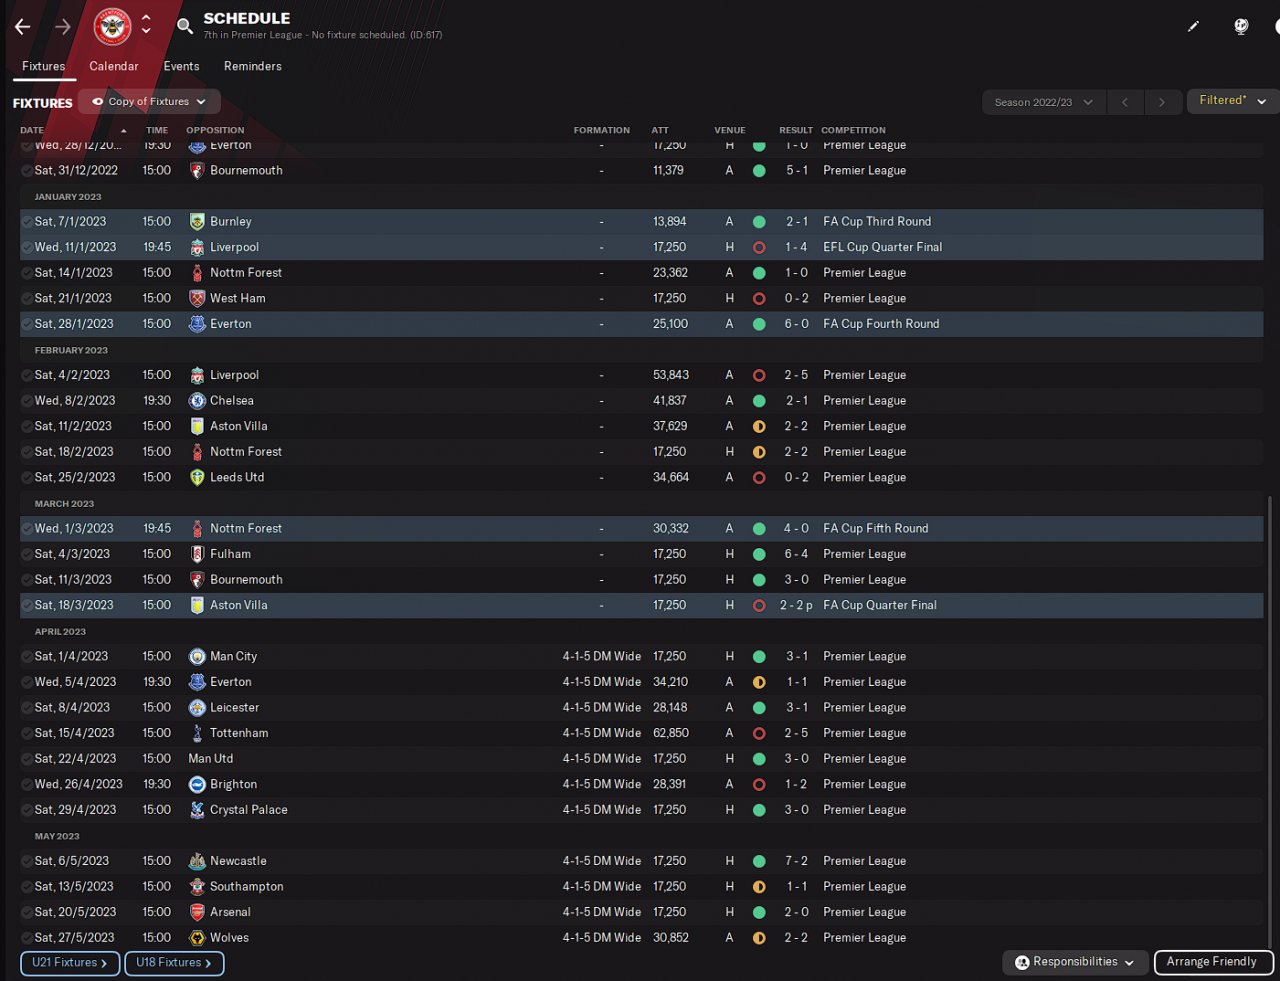Viewport: 1280px width, 981px height.
Task: Switch to the Fixtures tab
Action: [44, 66]
